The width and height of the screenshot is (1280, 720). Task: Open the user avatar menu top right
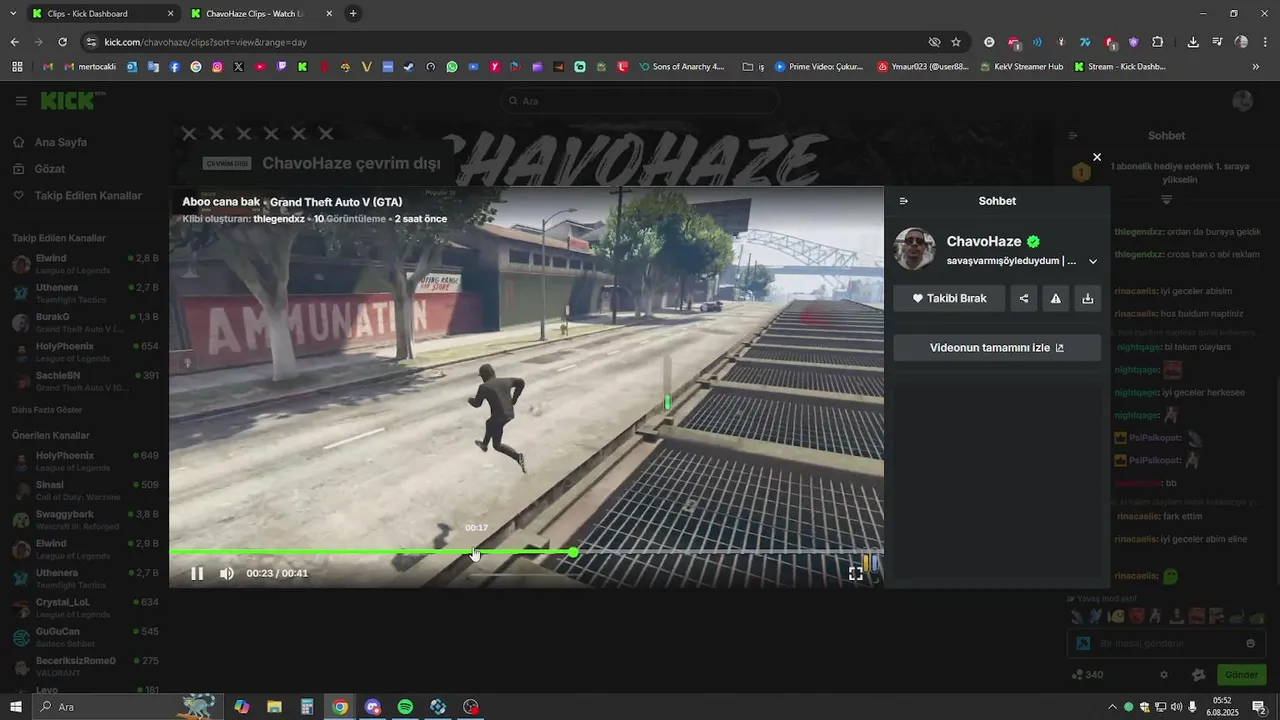(x=1243, y=101)
